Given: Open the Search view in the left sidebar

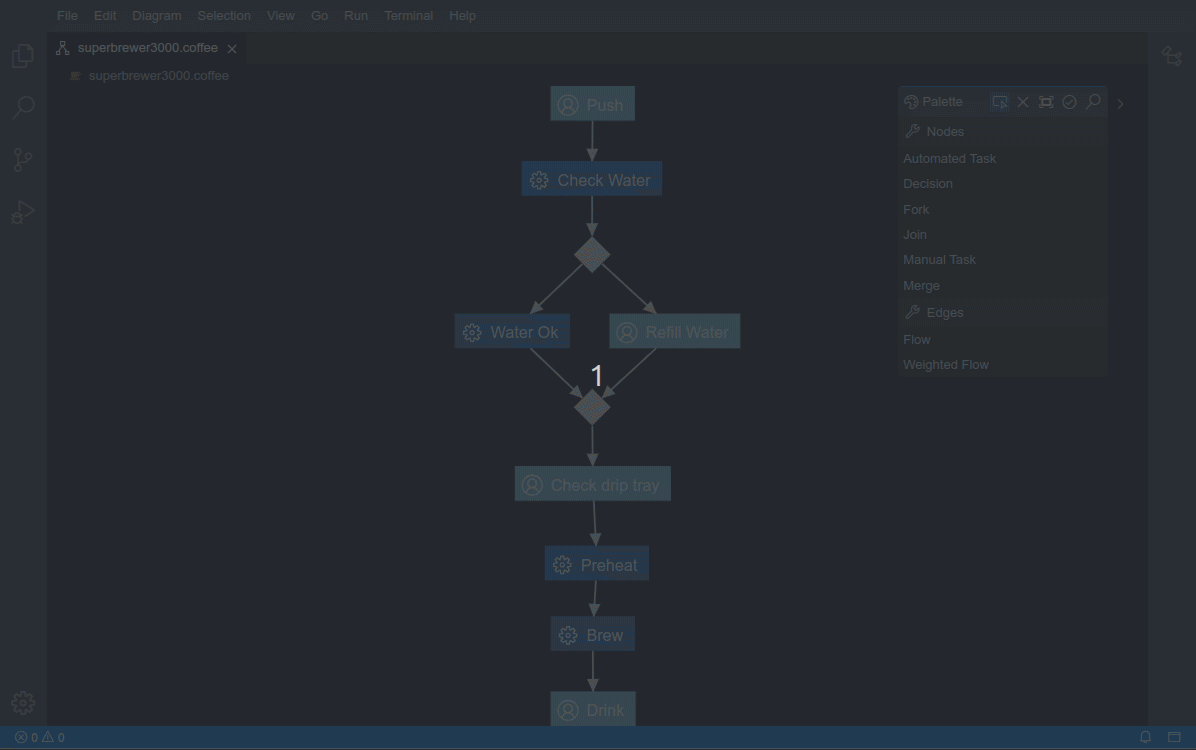Looking at the screenshot, I should (22, 107).
